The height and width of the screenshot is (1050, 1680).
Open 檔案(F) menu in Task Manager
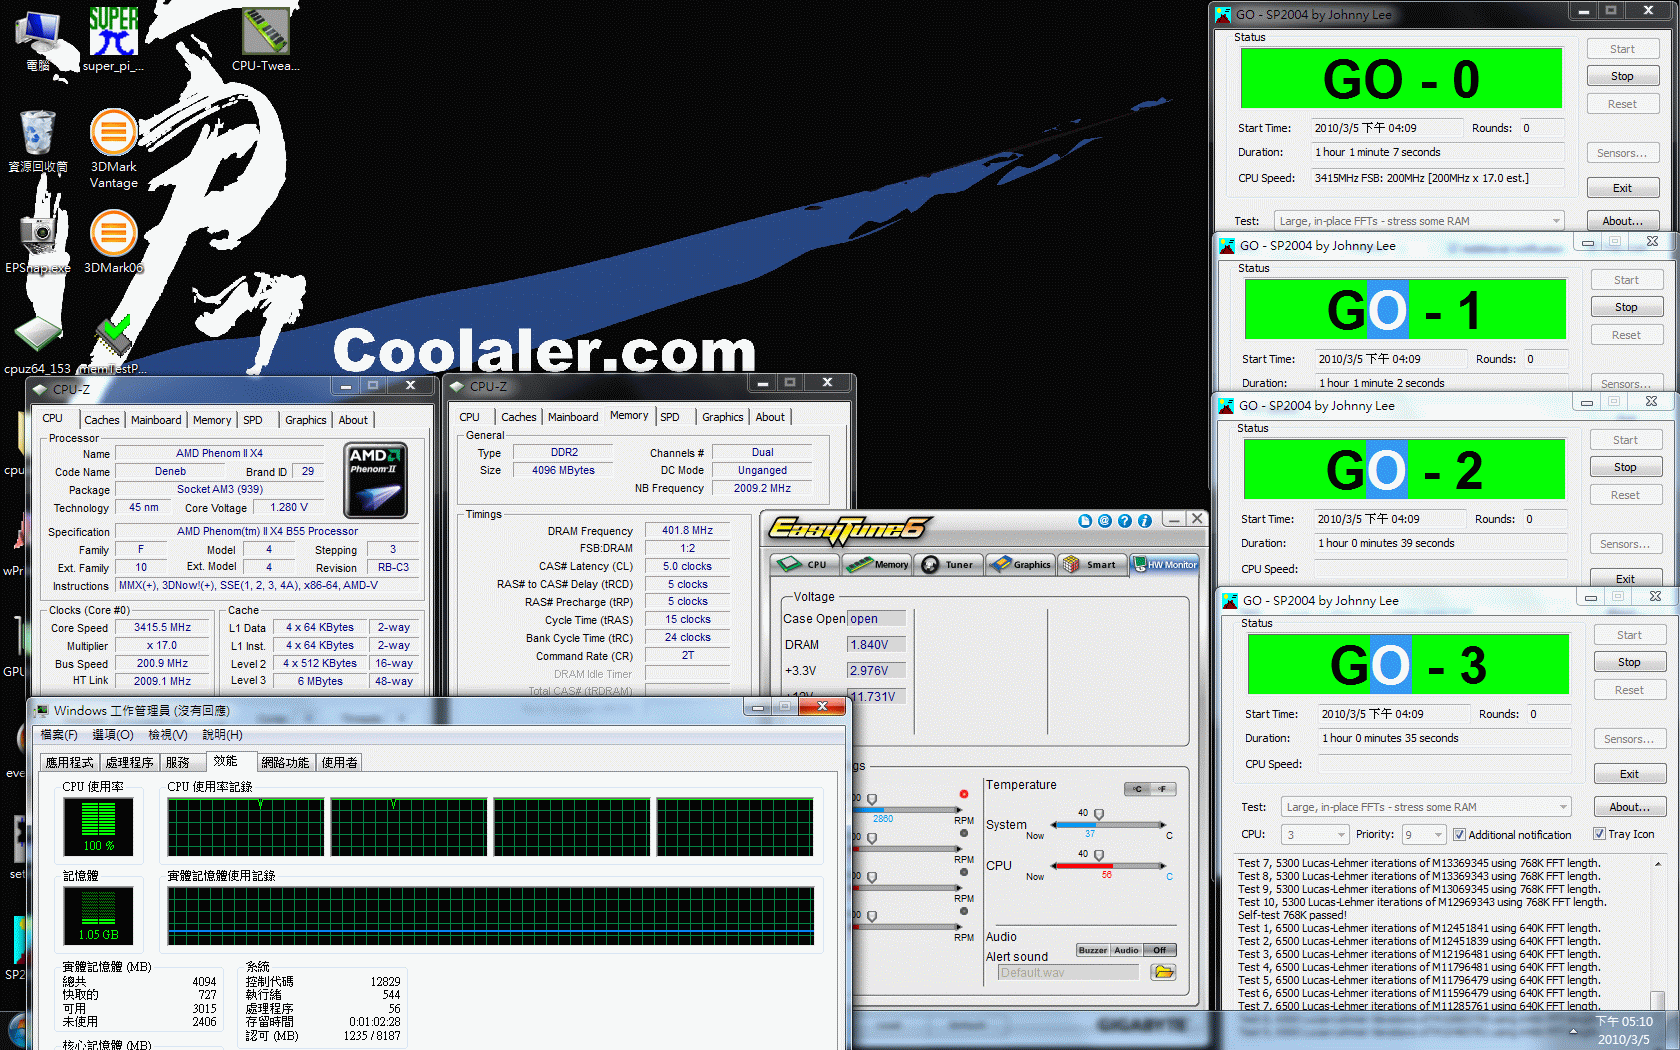click(59, 735)
